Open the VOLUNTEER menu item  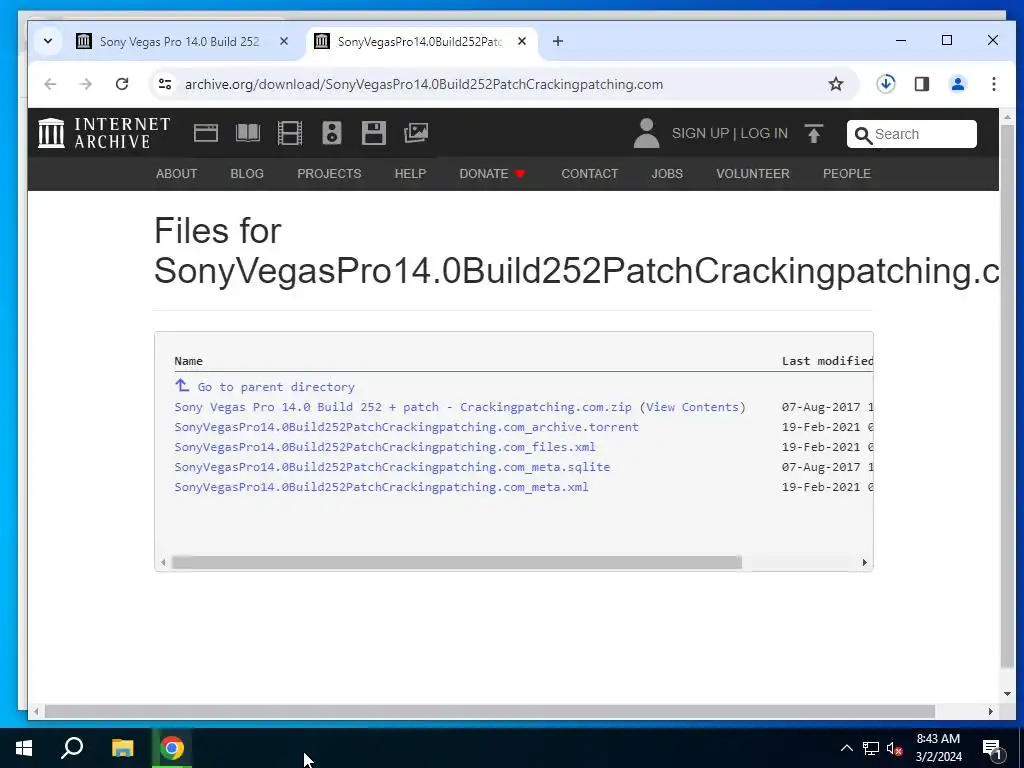752,174
